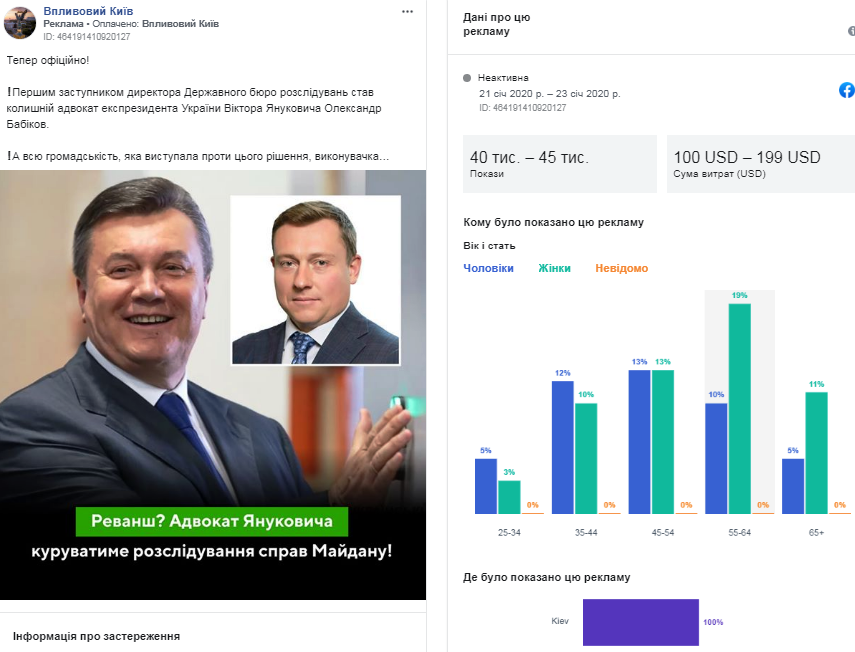Expand the Інформація про застереження section

click(x=96, y=636)
